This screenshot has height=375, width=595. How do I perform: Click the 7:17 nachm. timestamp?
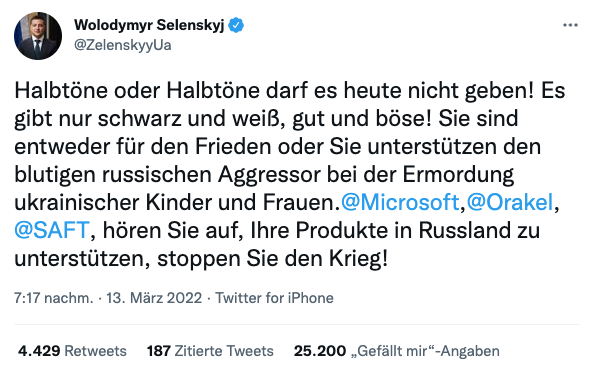(54, 298)
